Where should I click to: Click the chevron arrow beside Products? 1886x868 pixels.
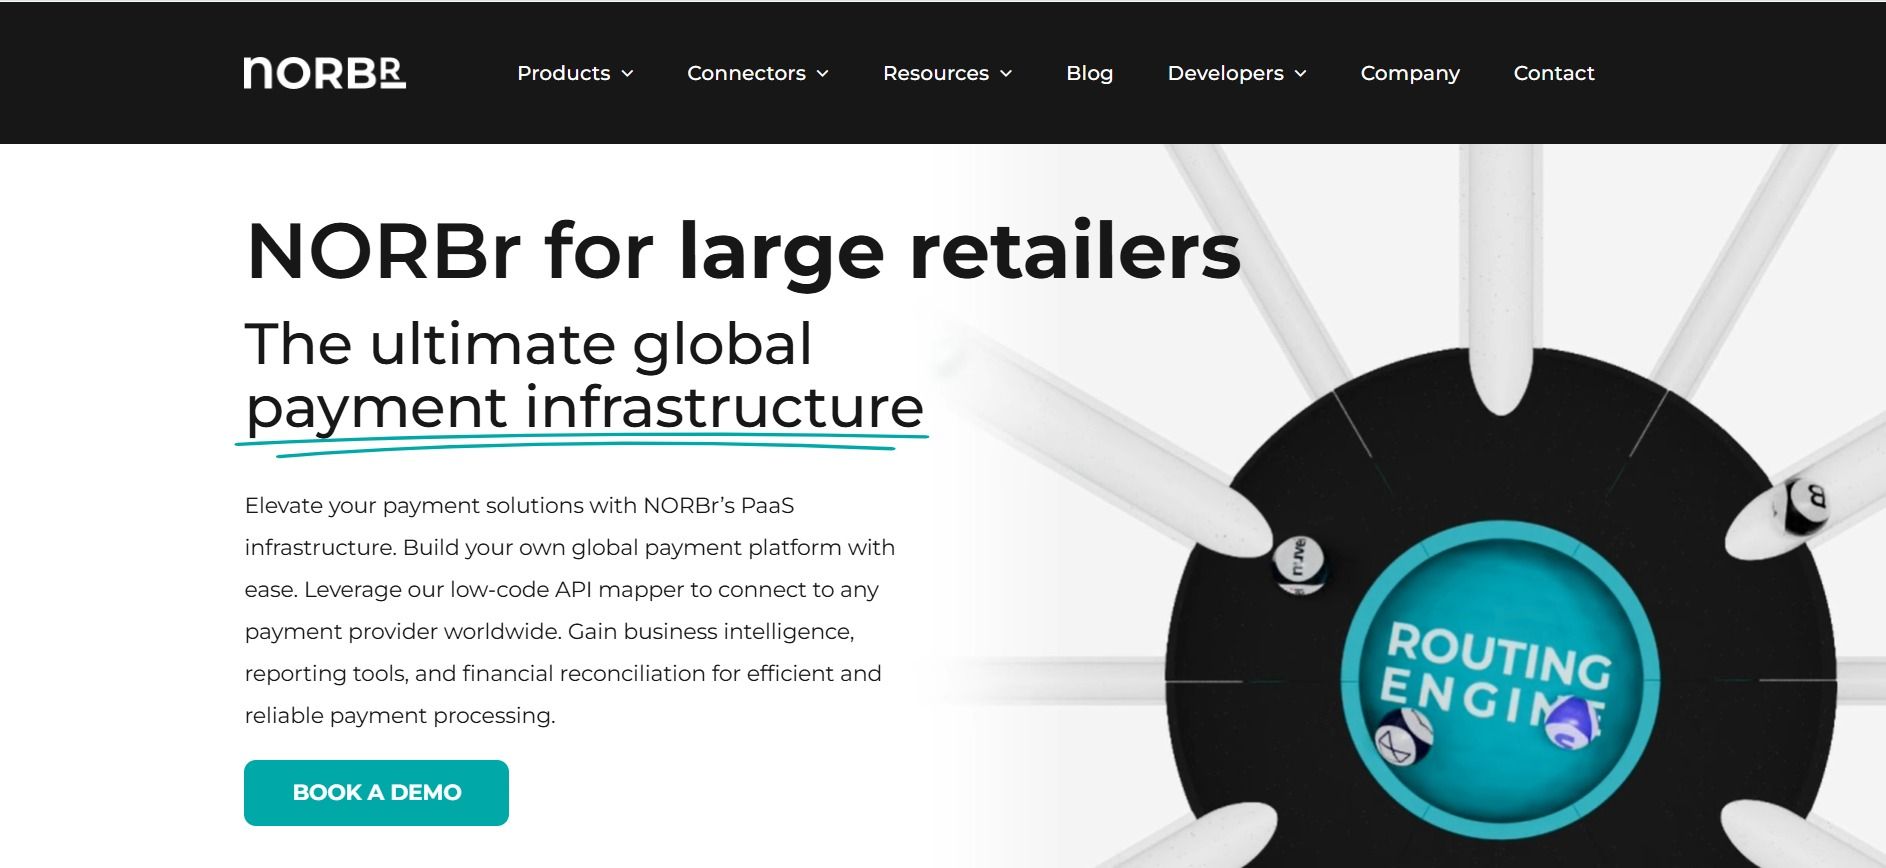[x=628, y=74]
